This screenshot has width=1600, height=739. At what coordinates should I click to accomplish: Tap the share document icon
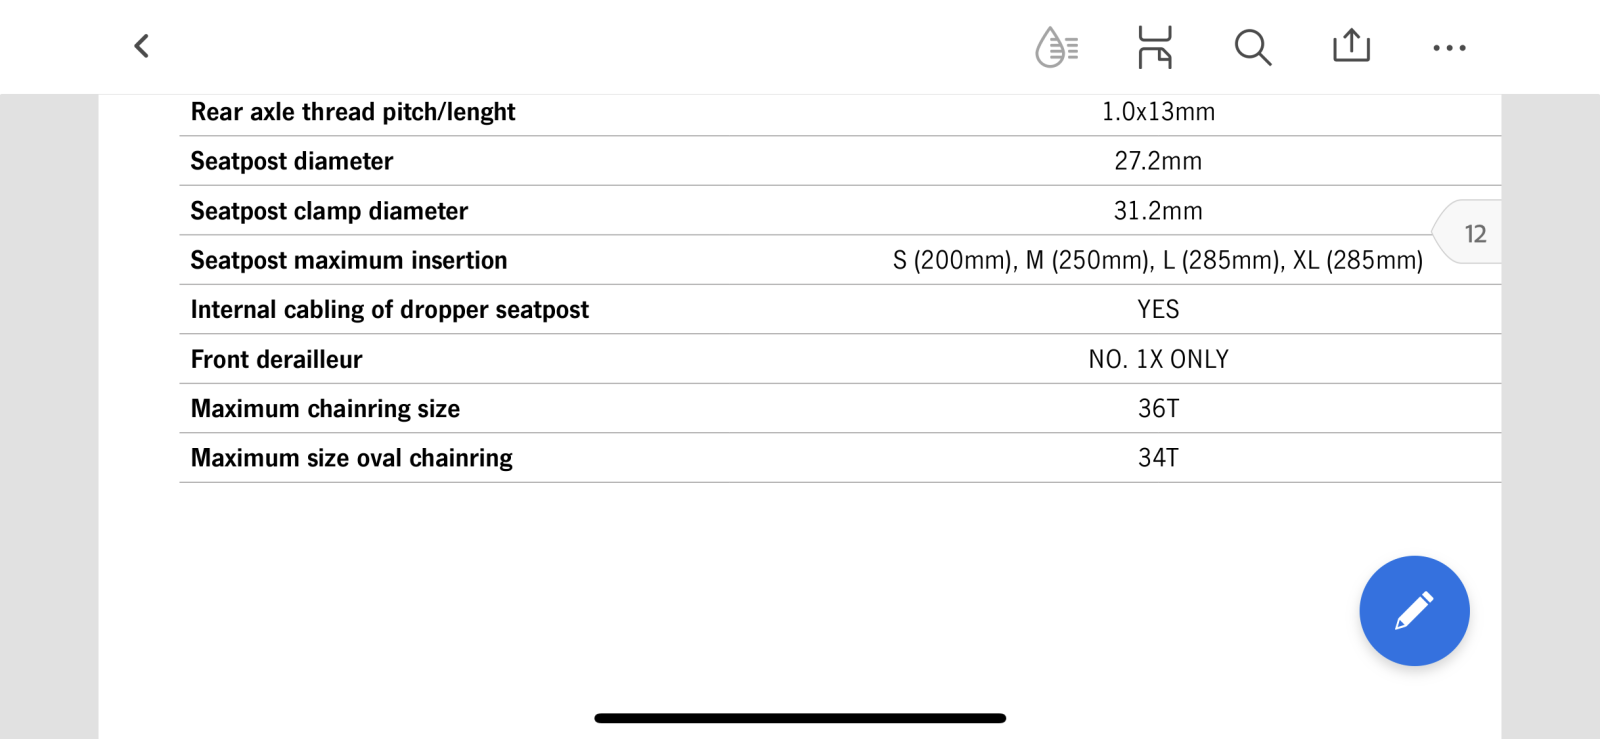(x=1351, y=46)
